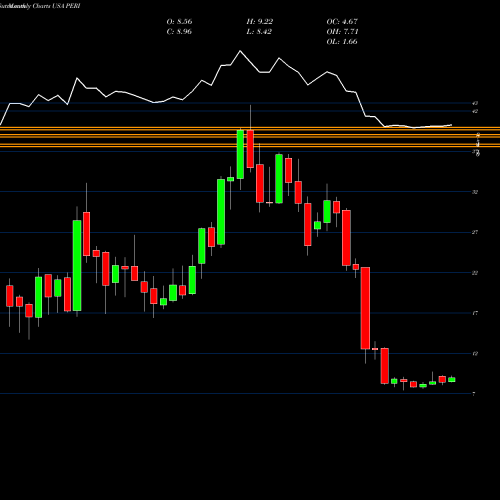Click the 27 price axis label
The image size is (500, 500).
pos(475,232)
